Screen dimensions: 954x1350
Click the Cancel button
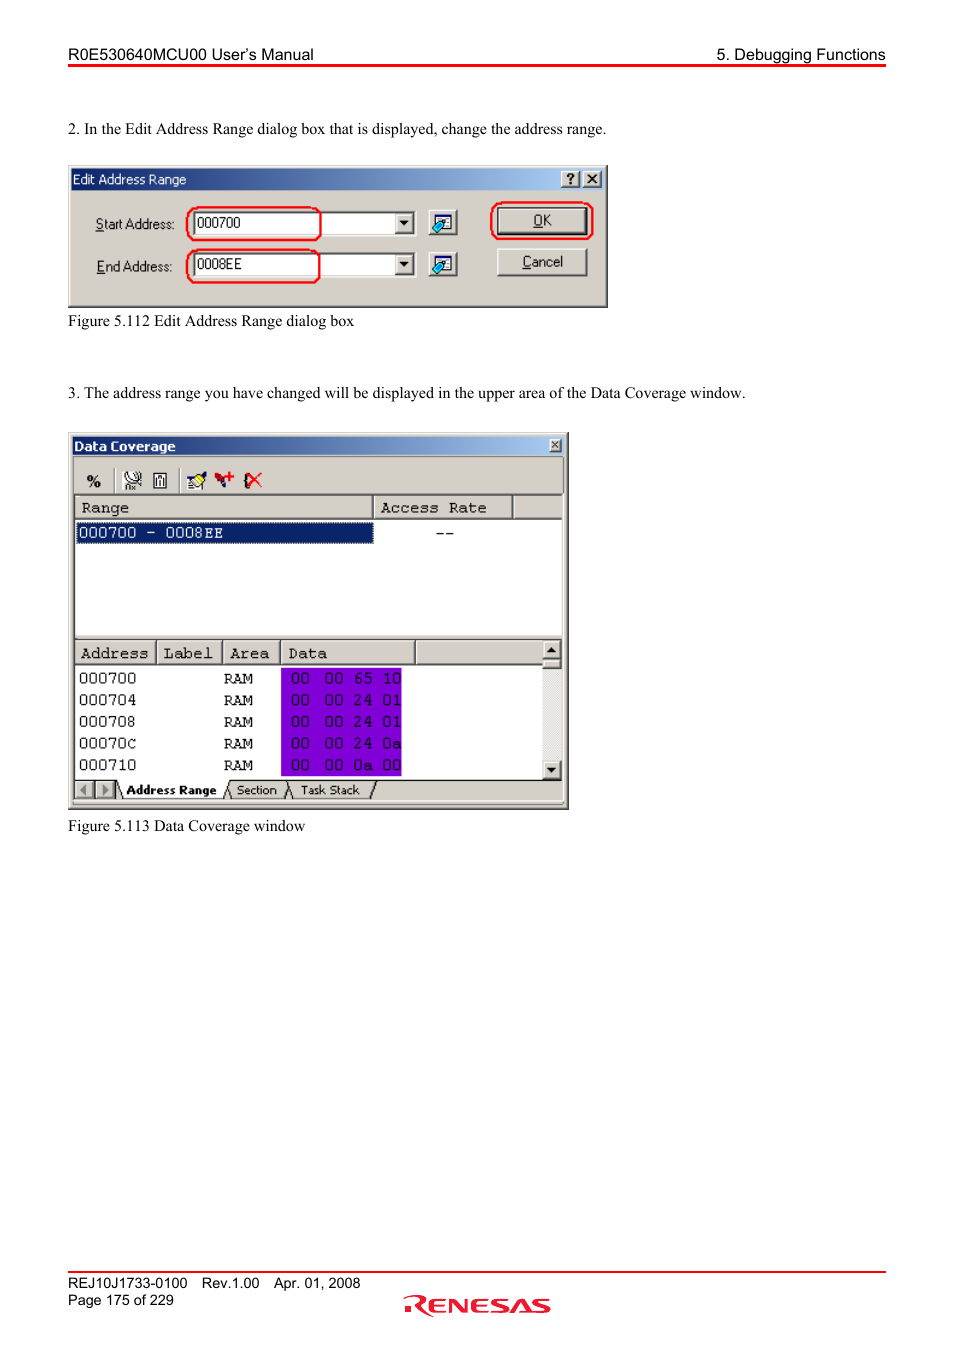pos(542,262)
